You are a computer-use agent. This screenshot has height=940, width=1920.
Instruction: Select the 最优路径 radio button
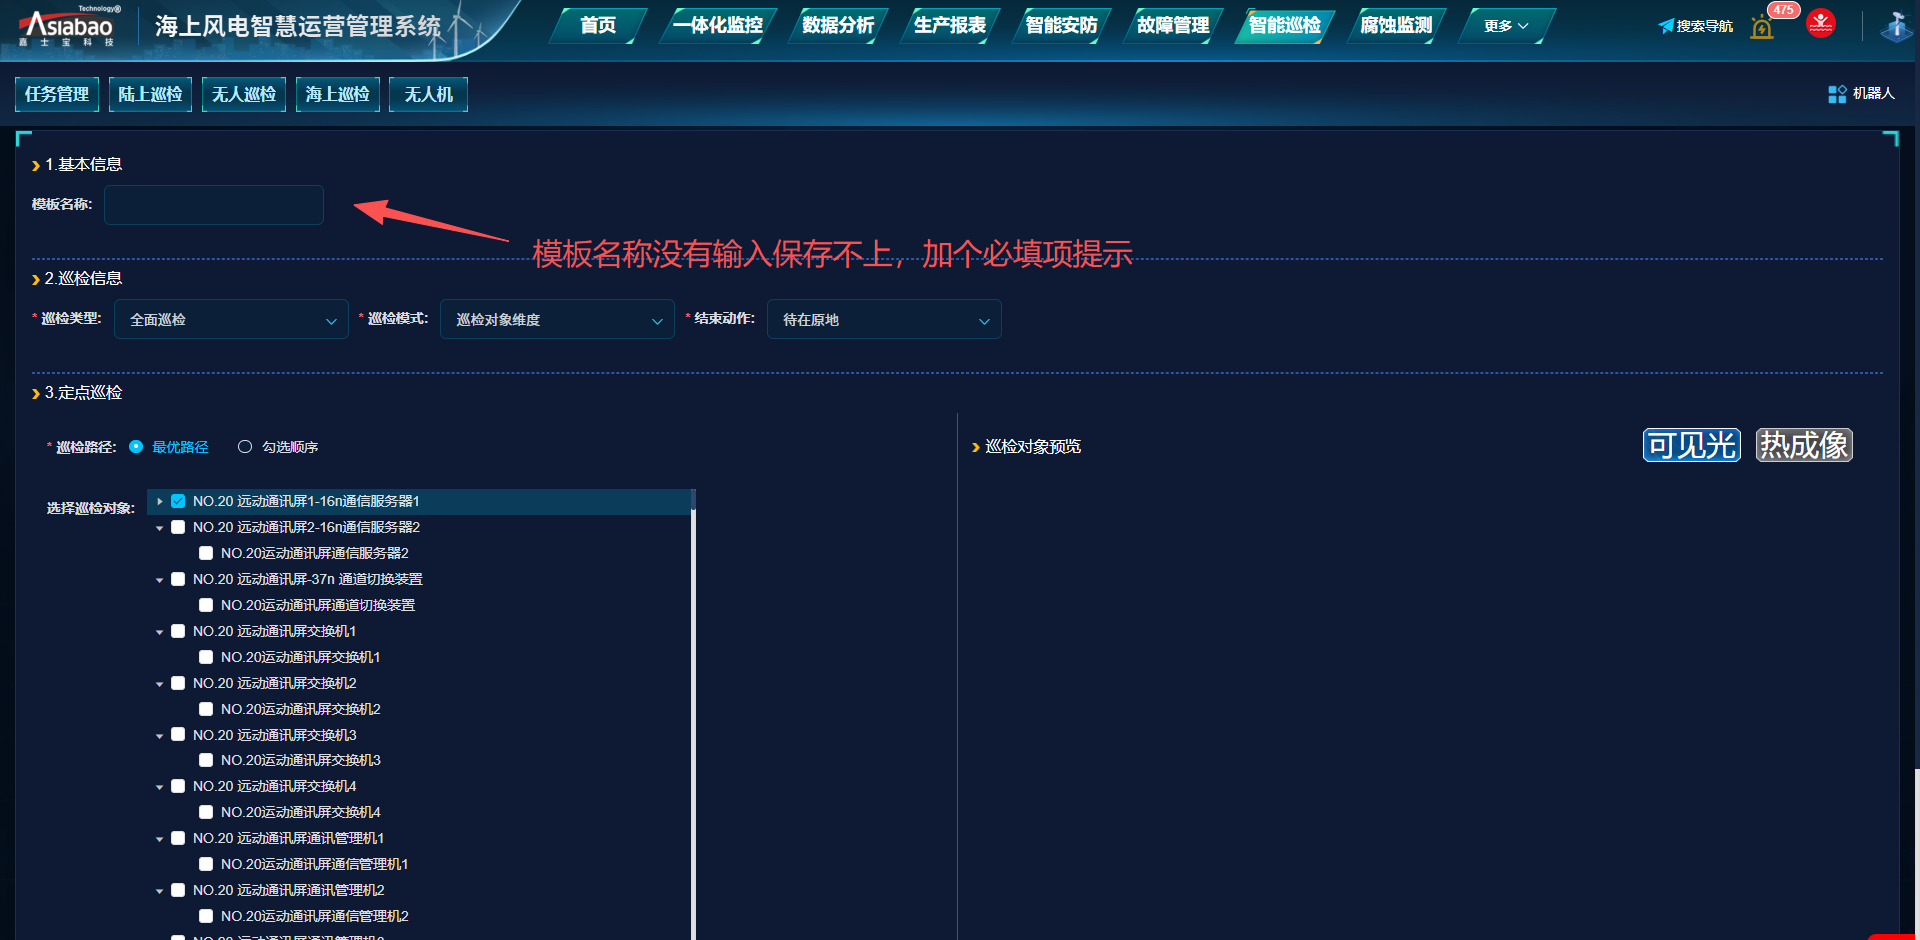[x=136, y=447]
